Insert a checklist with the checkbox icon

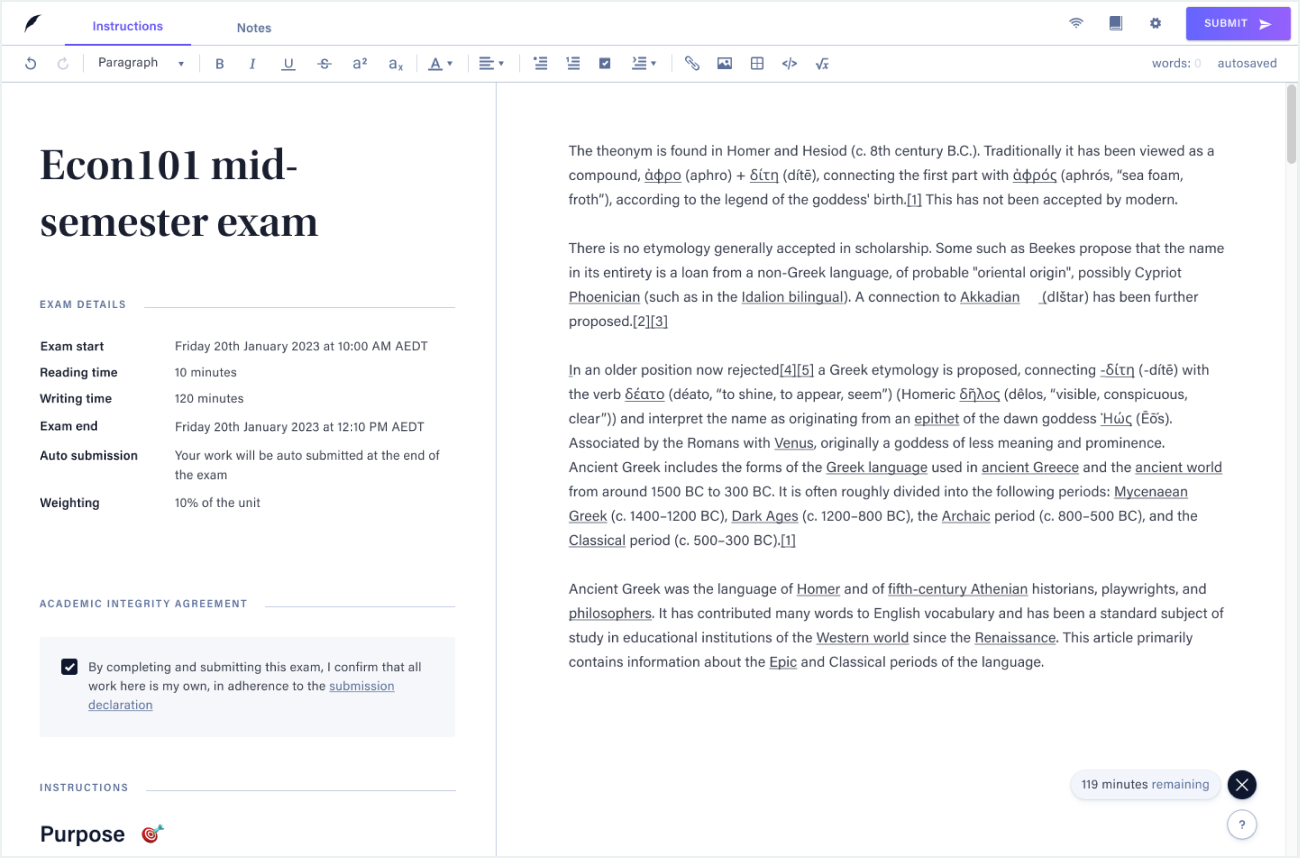pos(605,64)
